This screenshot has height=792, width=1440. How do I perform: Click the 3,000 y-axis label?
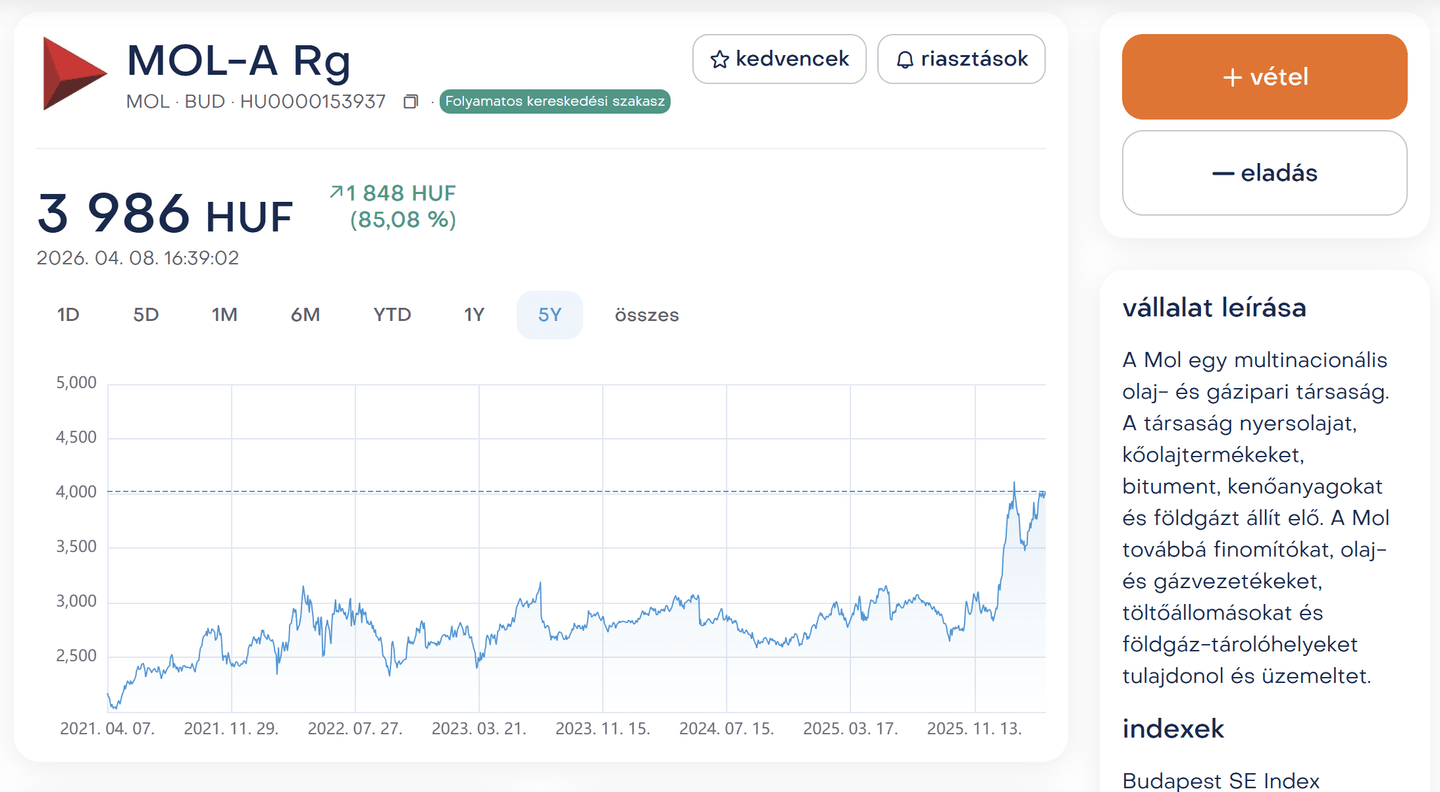pos(76,602)
